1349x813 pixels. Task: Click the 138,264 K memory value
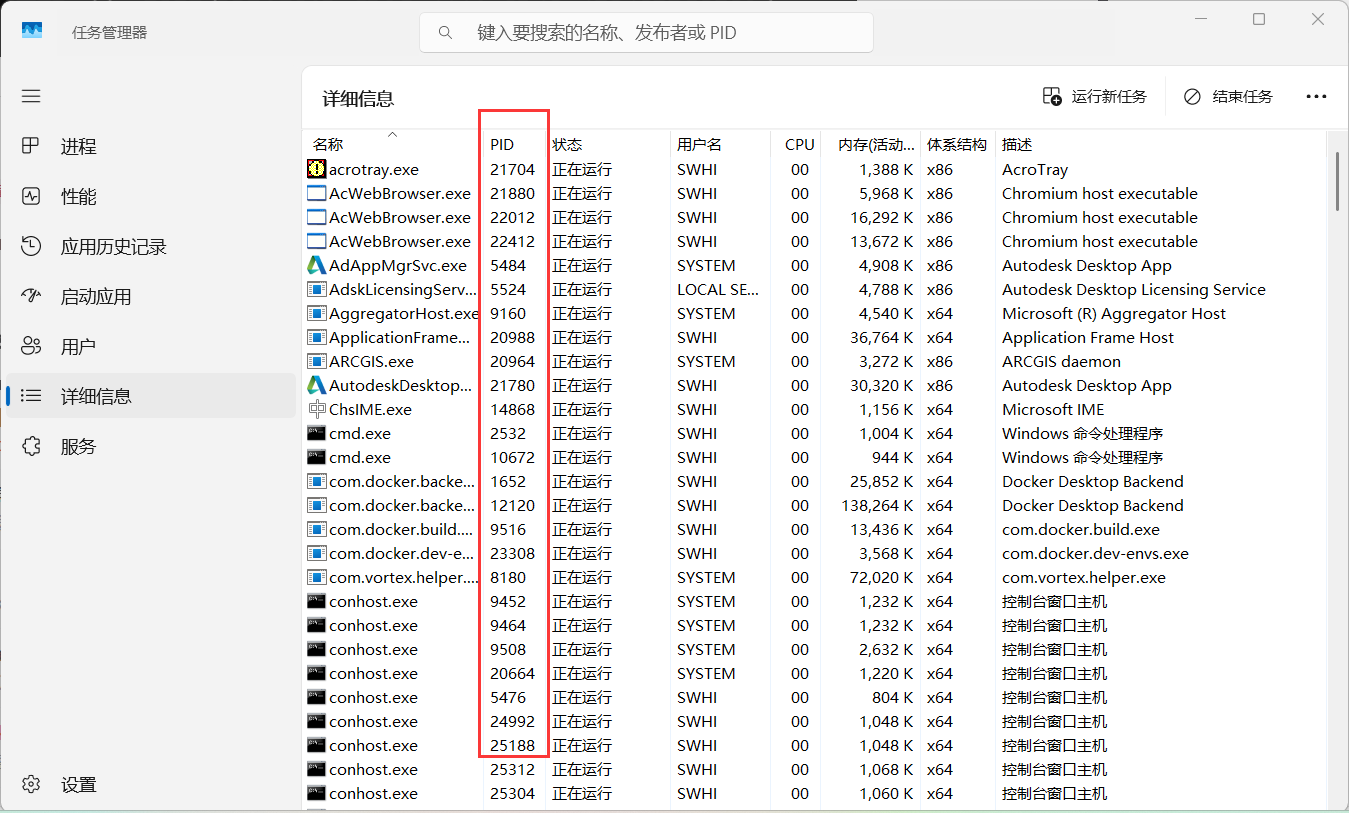876,505
